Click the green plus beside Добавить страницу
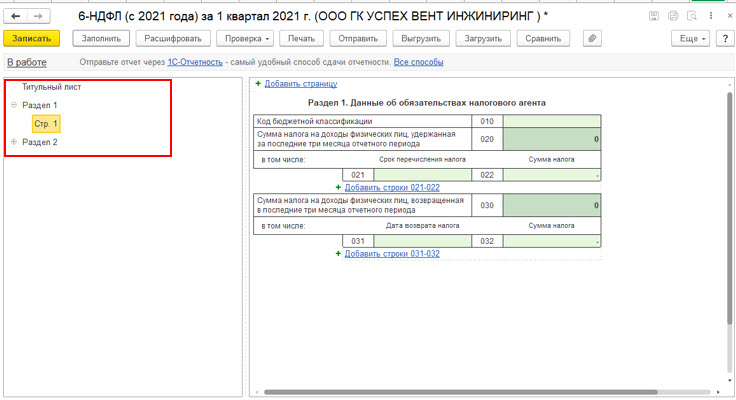The height and width of the screenshot is (400, 736). coord(258,84)
